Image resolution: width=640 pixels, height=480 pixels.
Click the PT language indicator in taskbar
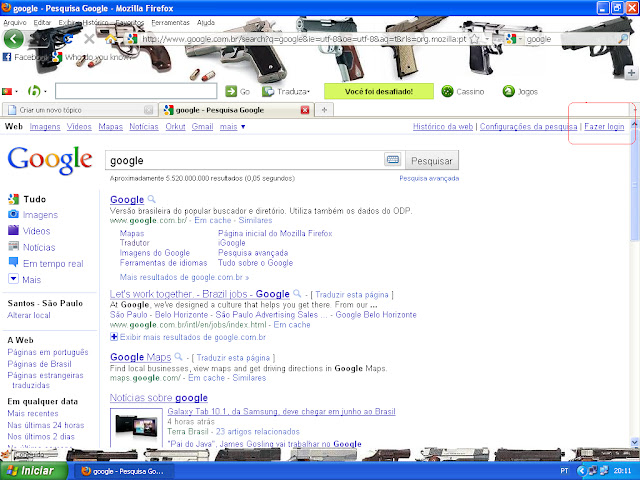(564, 471)
